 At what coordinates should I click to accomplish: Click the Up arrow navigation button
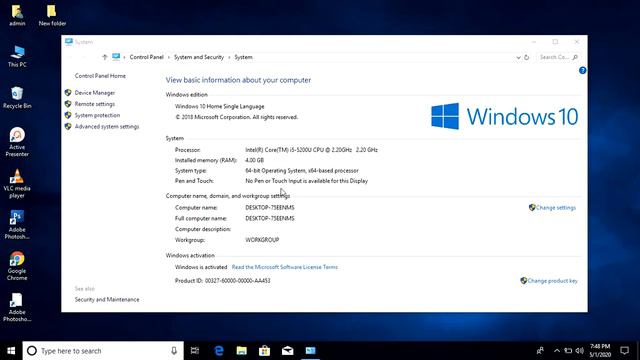coord(104,57)
